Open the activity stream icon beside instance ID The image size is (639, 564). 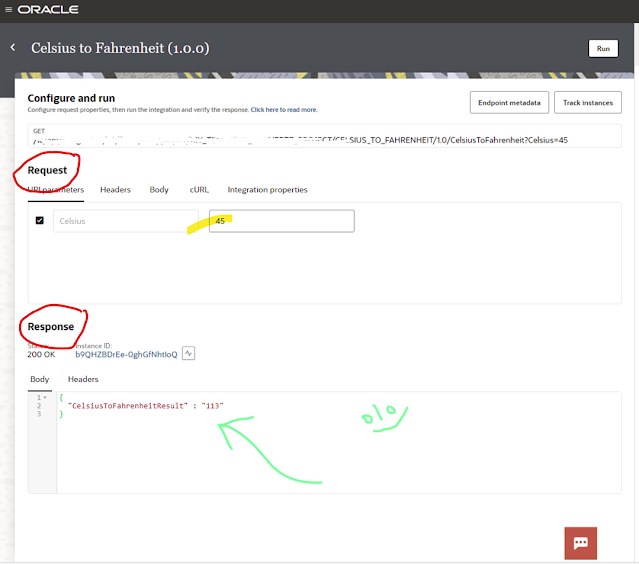pos(188,353)
